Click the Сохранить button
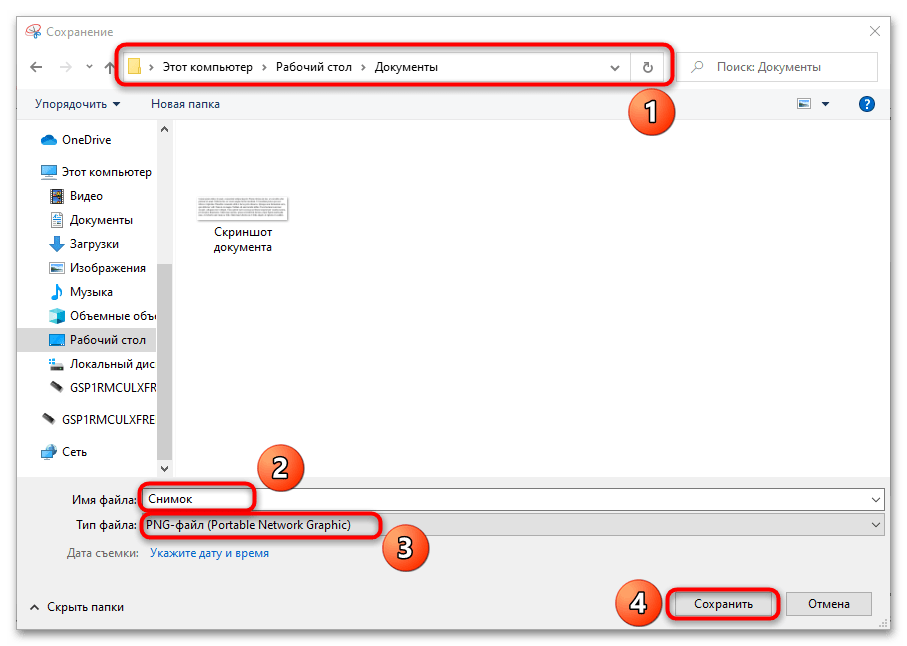This screenshot has width=907, height=646. pyautogui.click(x=722, y=604)
